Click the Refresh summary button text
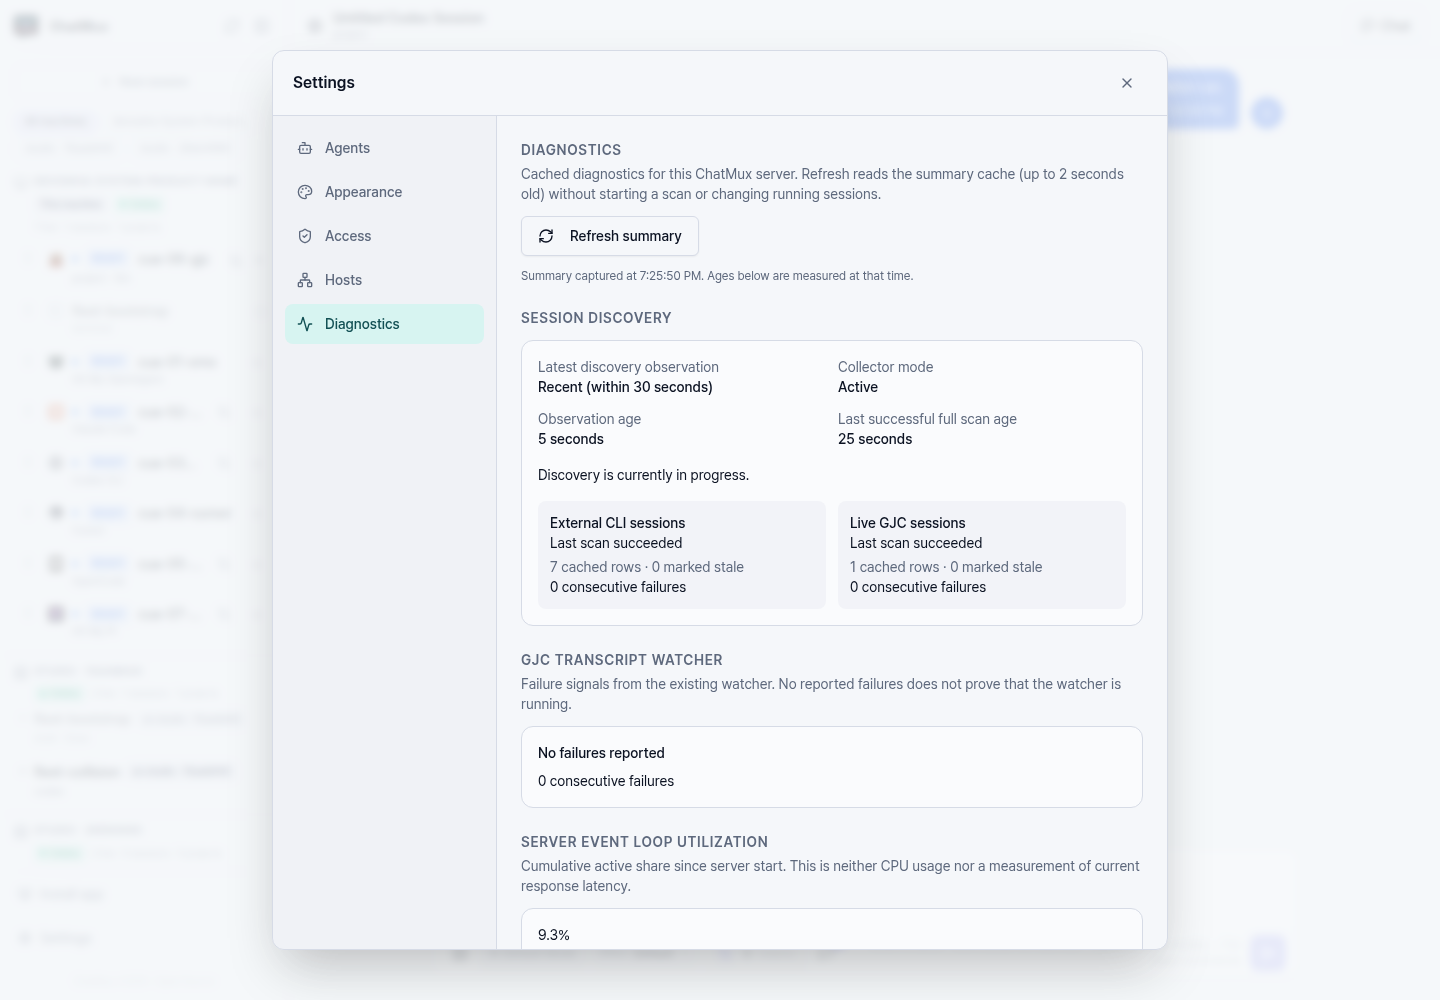Image resolution: width=1440 pixels, height=1000 pixels. coord(626,236)
